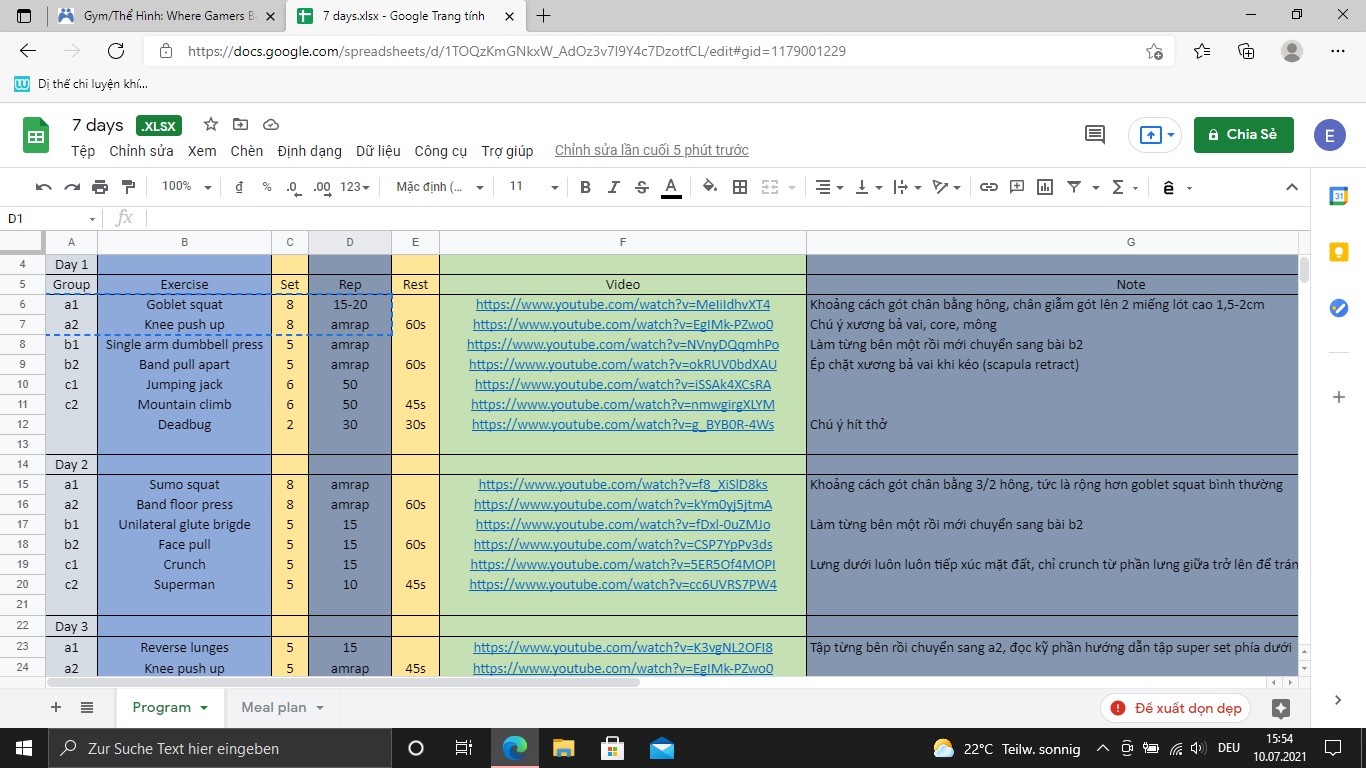Undo the last action
This screenshot has height=768, width=1366.
[43, 187]
